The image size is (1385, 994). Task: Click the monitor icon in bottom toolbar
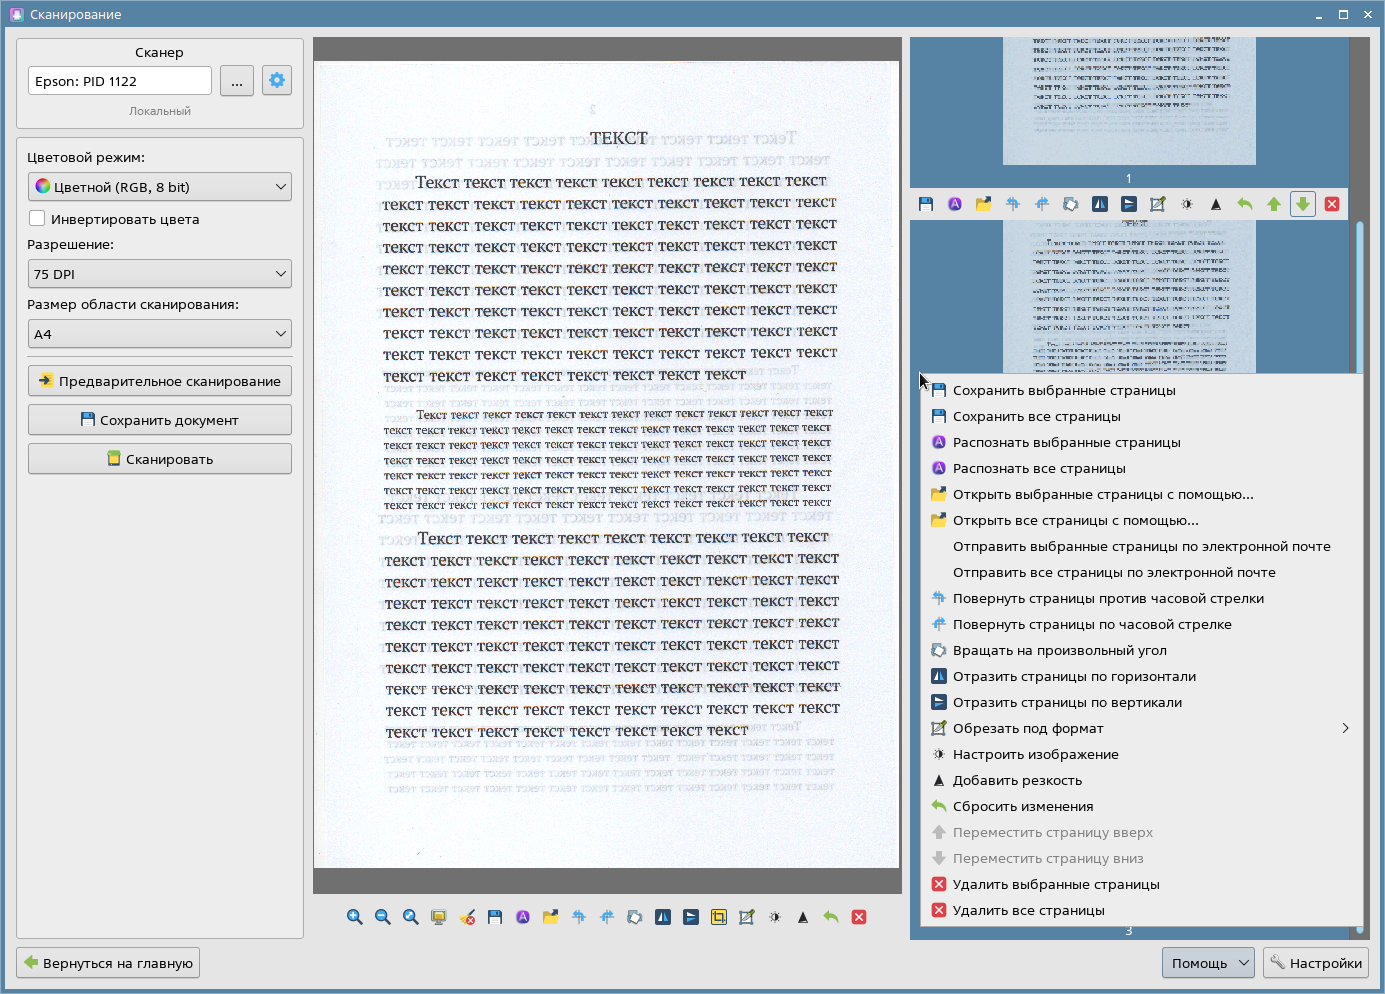439,917
